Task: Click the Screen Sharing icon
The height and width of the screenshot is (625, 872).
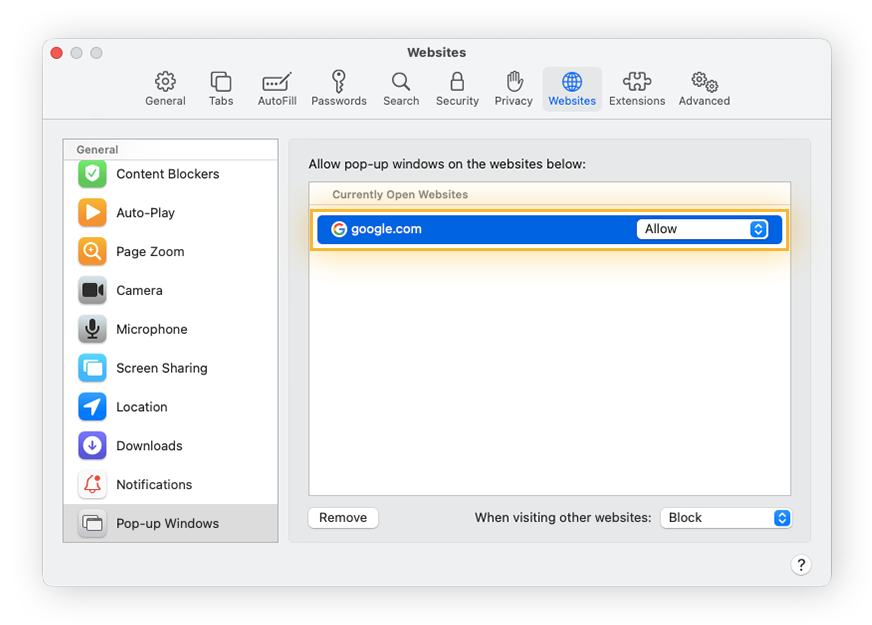Action: (x=92, y=368)
